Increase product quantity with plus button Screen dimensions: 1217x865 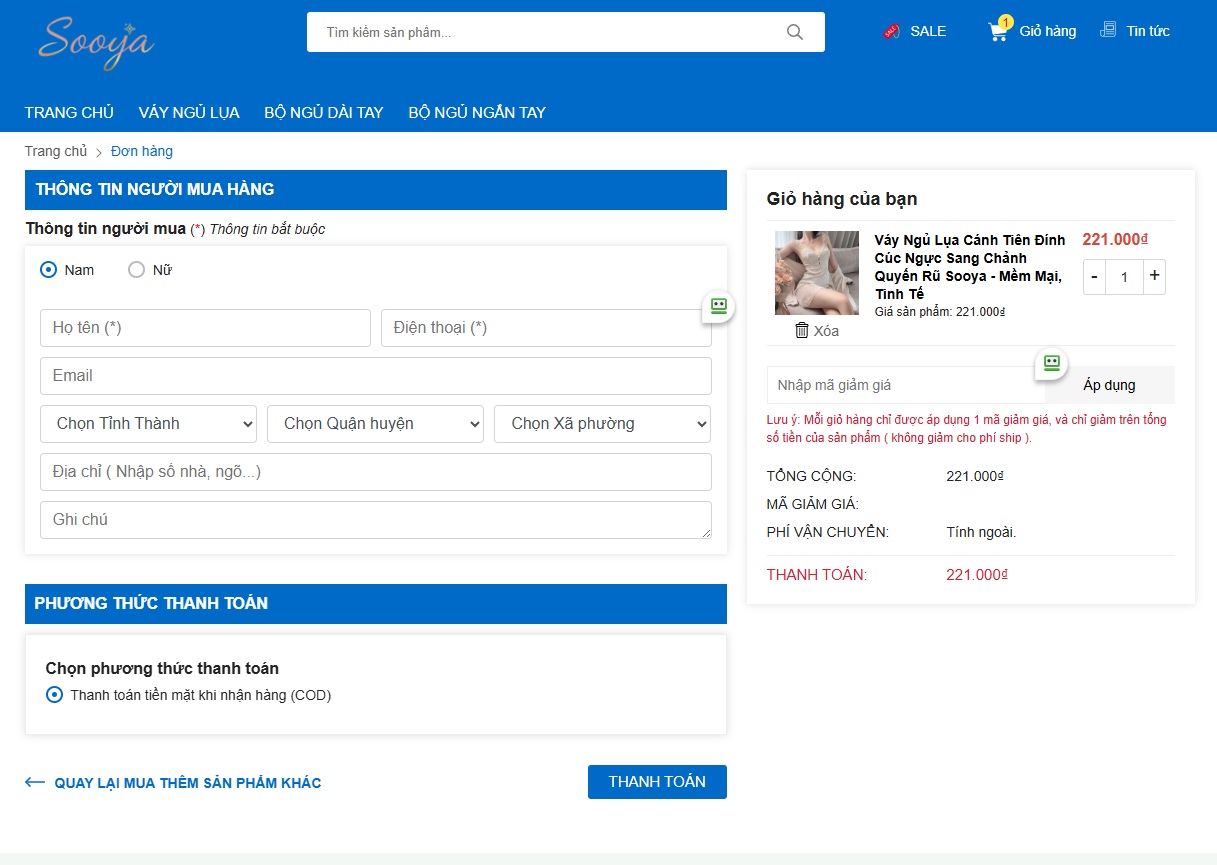pos(1154,276)
